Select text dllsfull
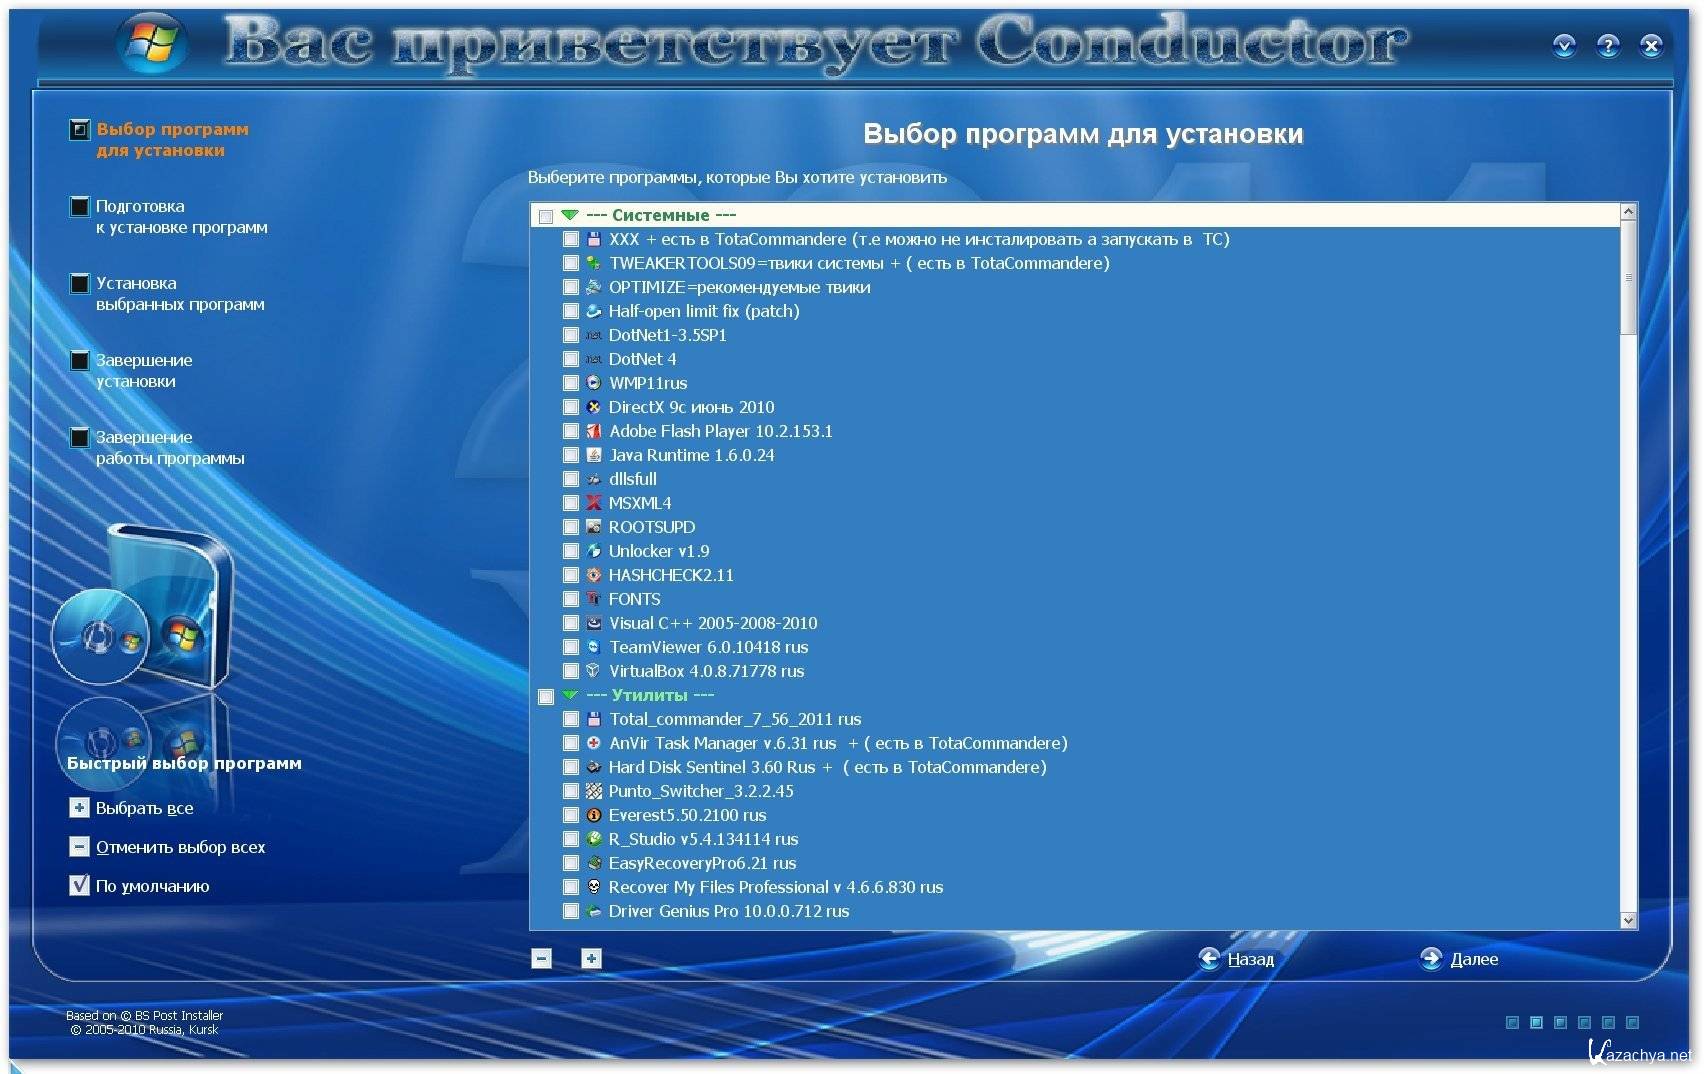This screenshot has height=1074, width=1704. pyautogui.click(x=633, y=479)
